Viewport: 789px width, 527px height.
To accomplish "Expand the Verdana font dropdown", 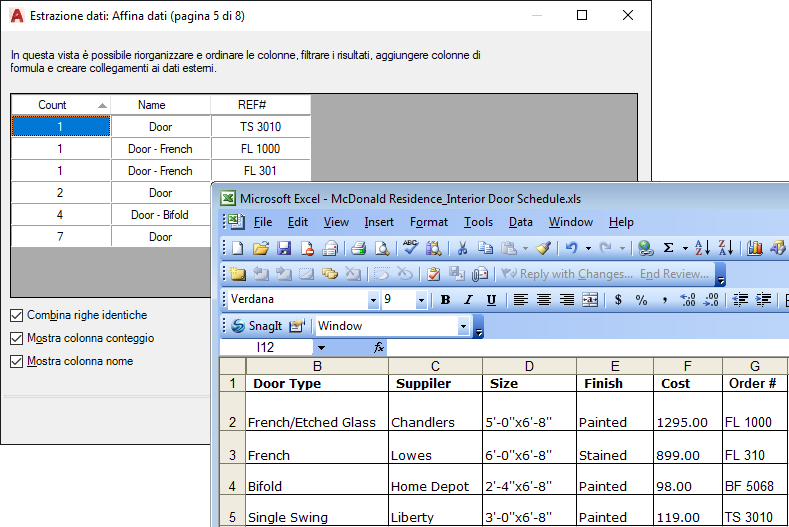I will [x=373, y=300].
